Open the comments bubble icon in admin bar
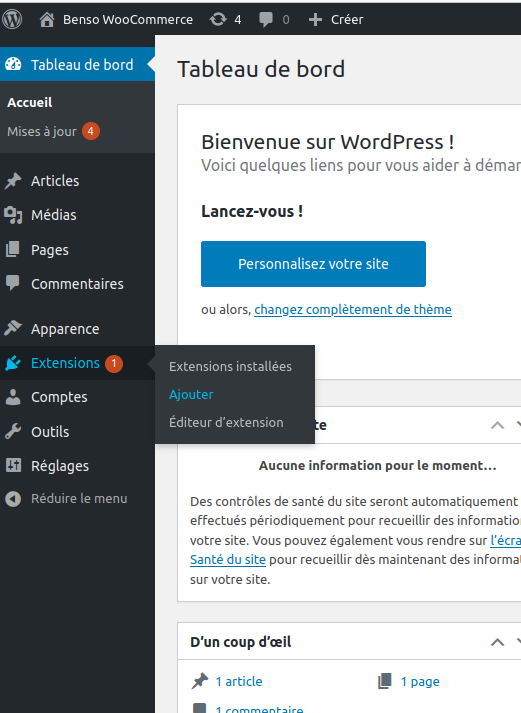The image size is (521, 713). [x=266, y=20]
